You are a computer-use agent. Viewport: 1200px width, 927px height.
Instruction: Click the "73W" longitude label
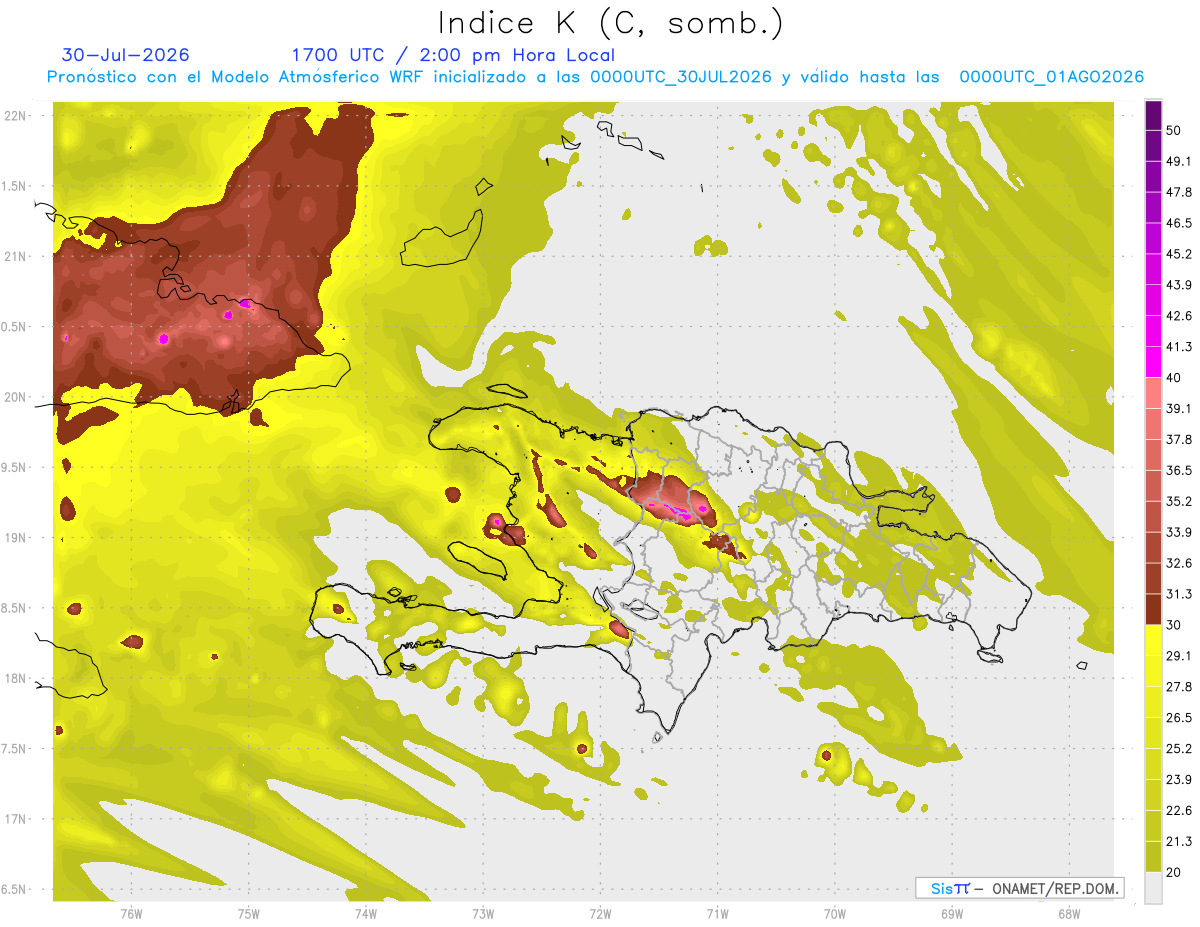click(483, 914)
